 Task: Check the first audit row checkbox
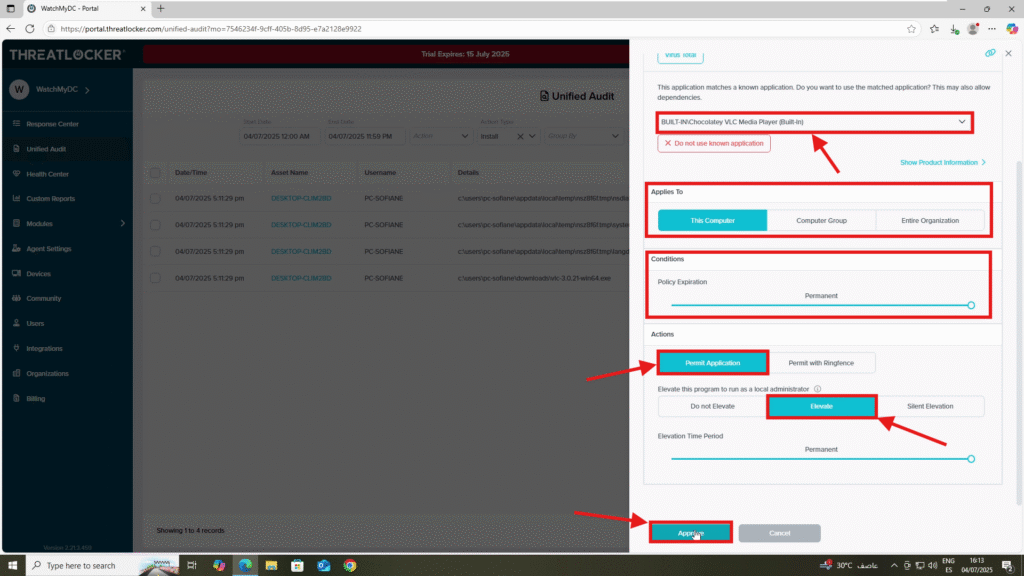click(155, 199)
